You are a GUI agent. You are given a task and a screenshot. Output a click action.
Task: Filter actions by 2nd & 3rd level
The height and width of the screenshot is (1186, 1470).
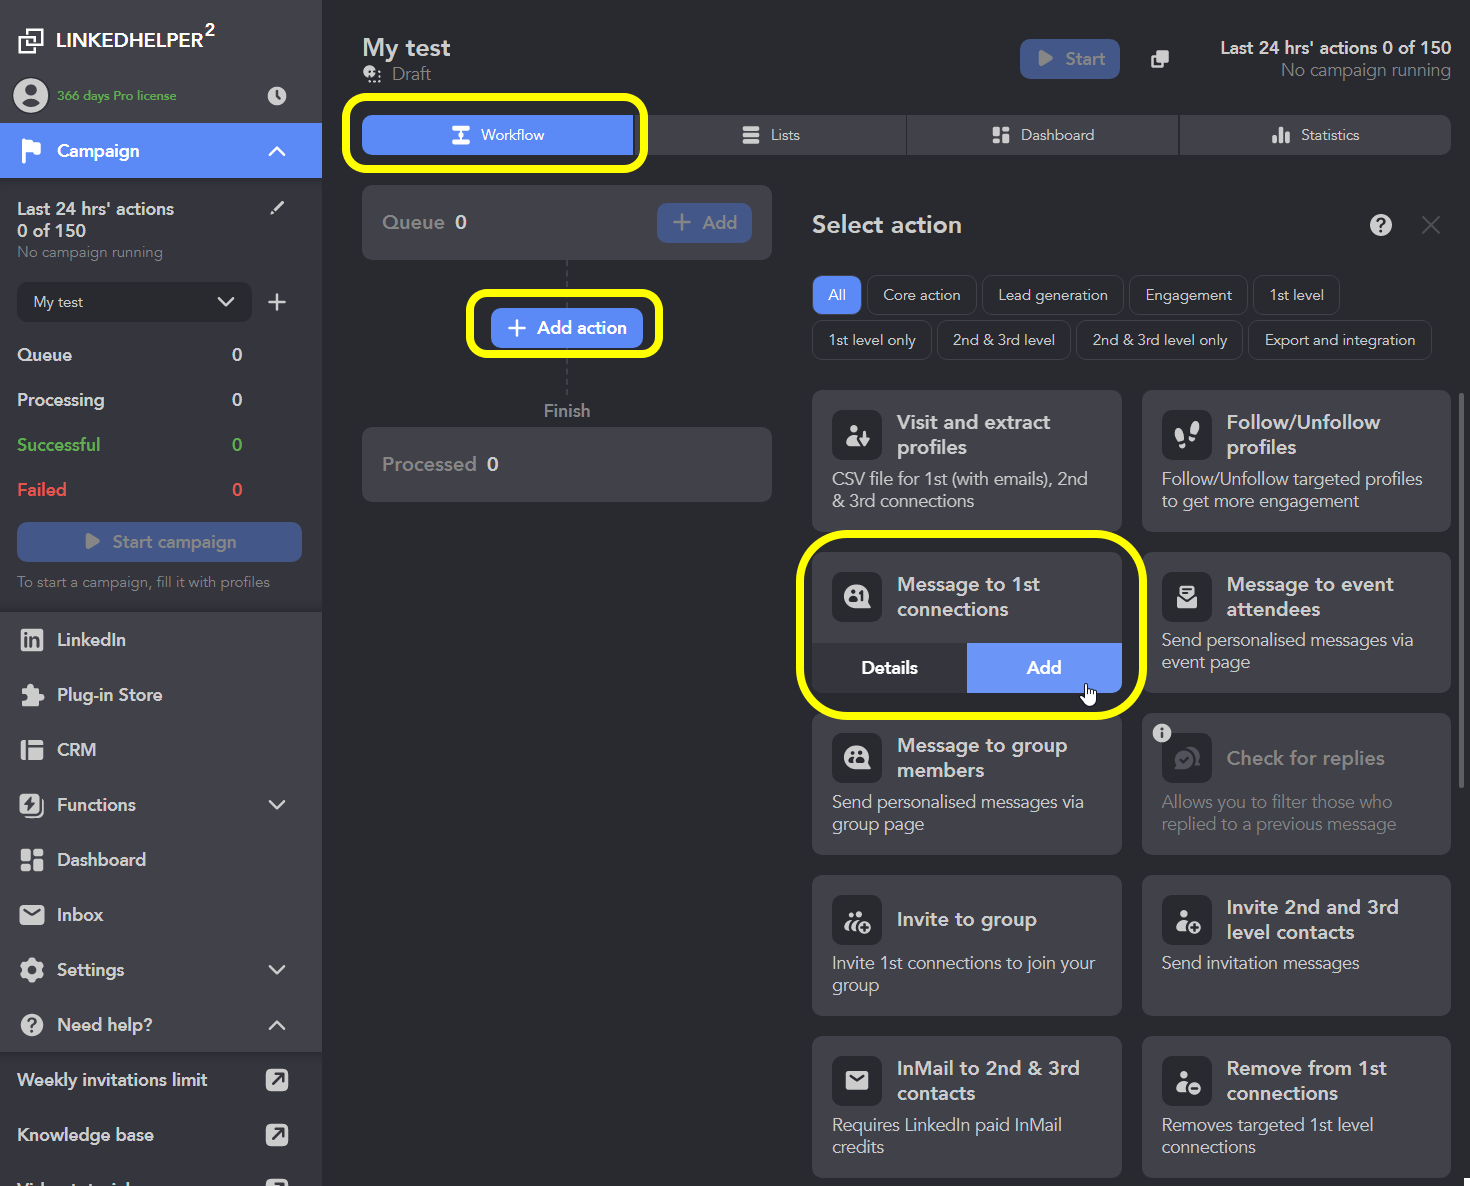[1004, 340]
